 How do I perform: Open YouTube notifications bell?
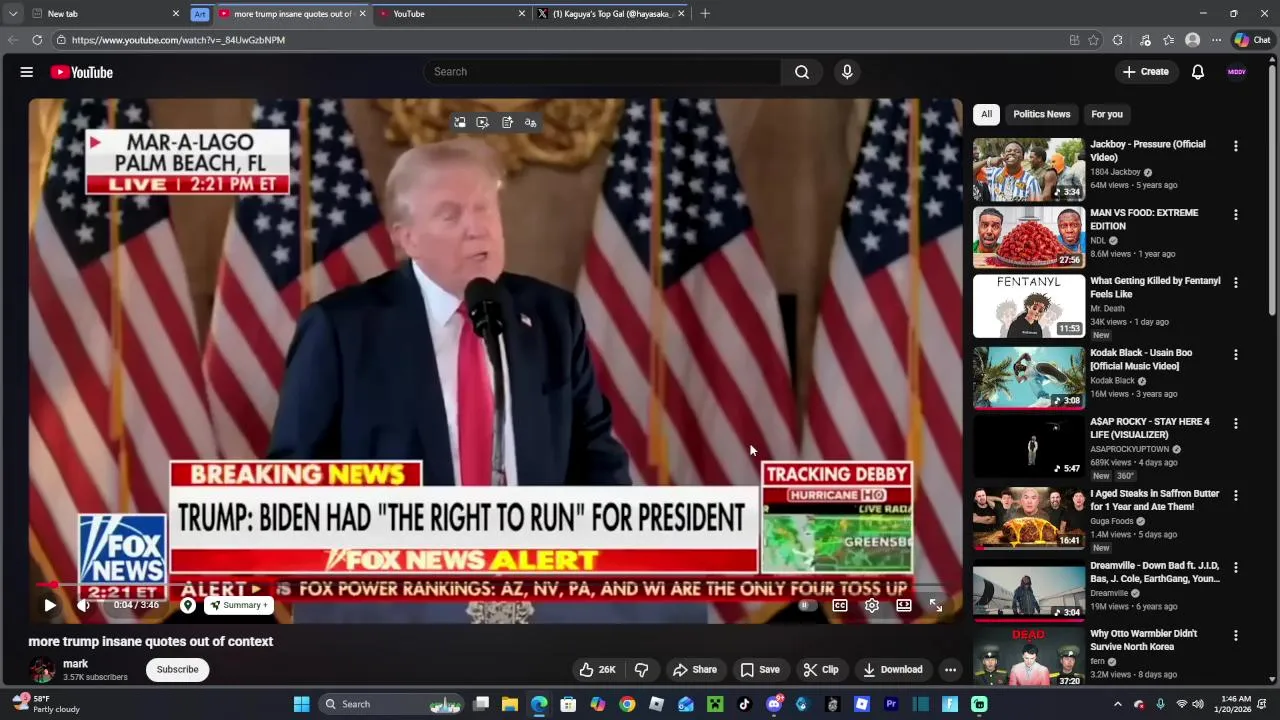pyautogui.click(x=1198, y=72)
